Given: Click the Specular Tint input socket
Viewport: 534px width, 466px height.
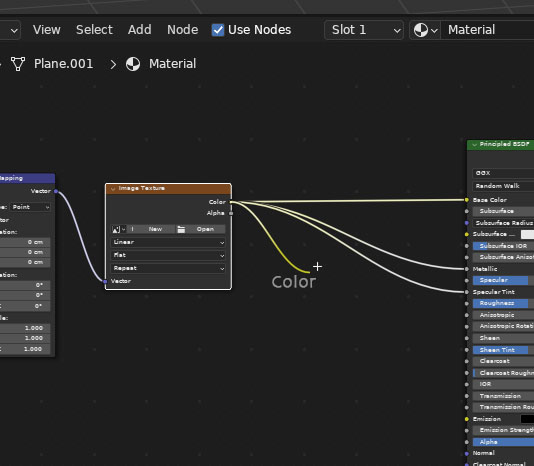Looking at the screenshot, I should [x=467, y=292].
